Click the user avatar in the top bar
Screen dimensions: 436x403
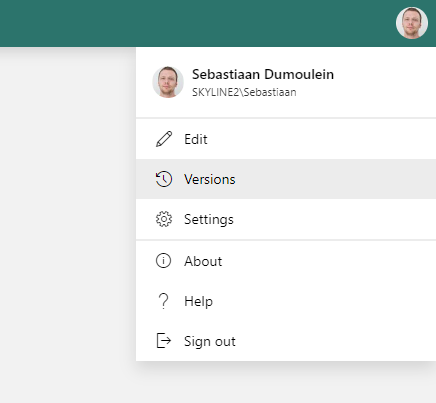pyautogui.click(x=412, y=23)
